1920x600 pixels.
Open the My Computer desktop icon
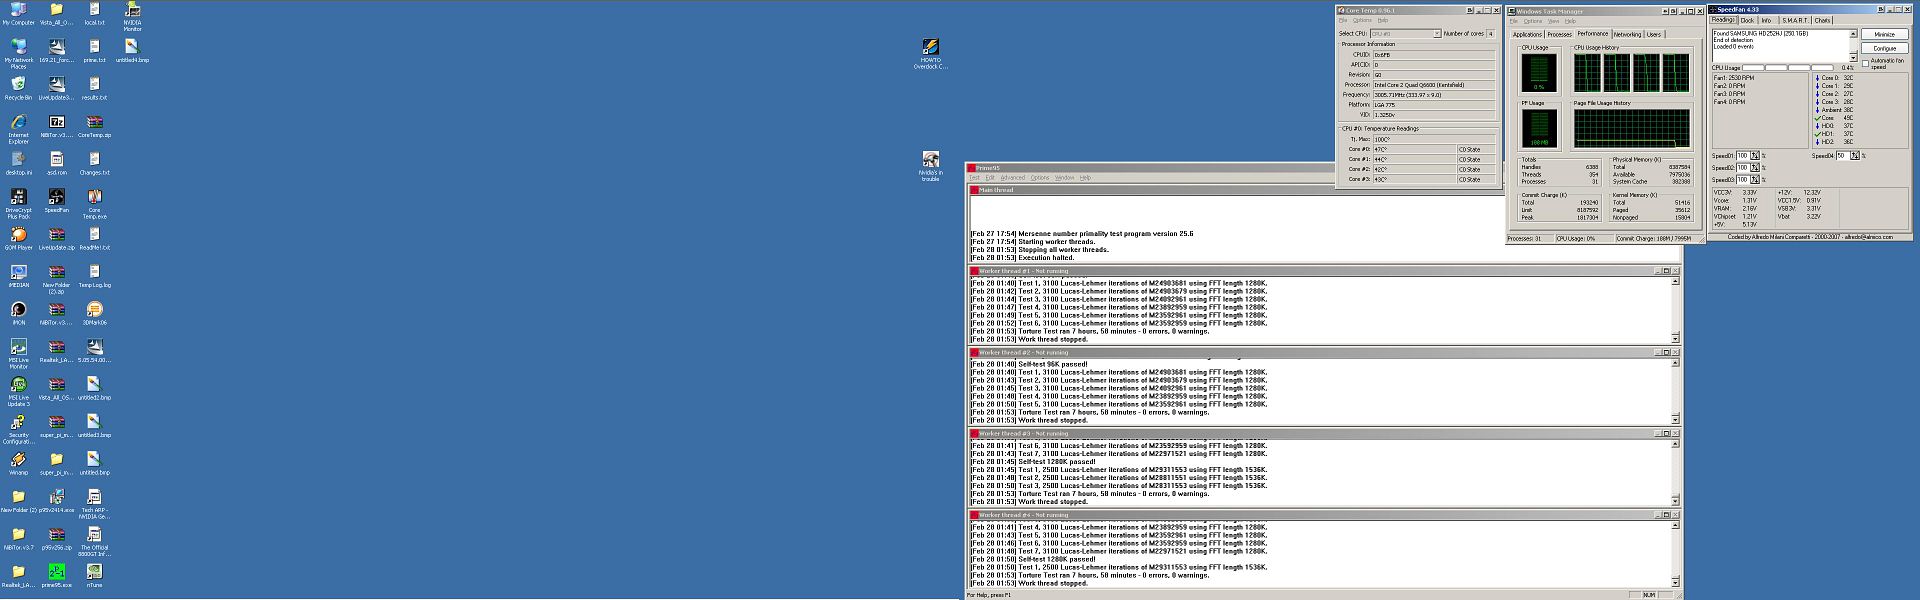[18, 14]
